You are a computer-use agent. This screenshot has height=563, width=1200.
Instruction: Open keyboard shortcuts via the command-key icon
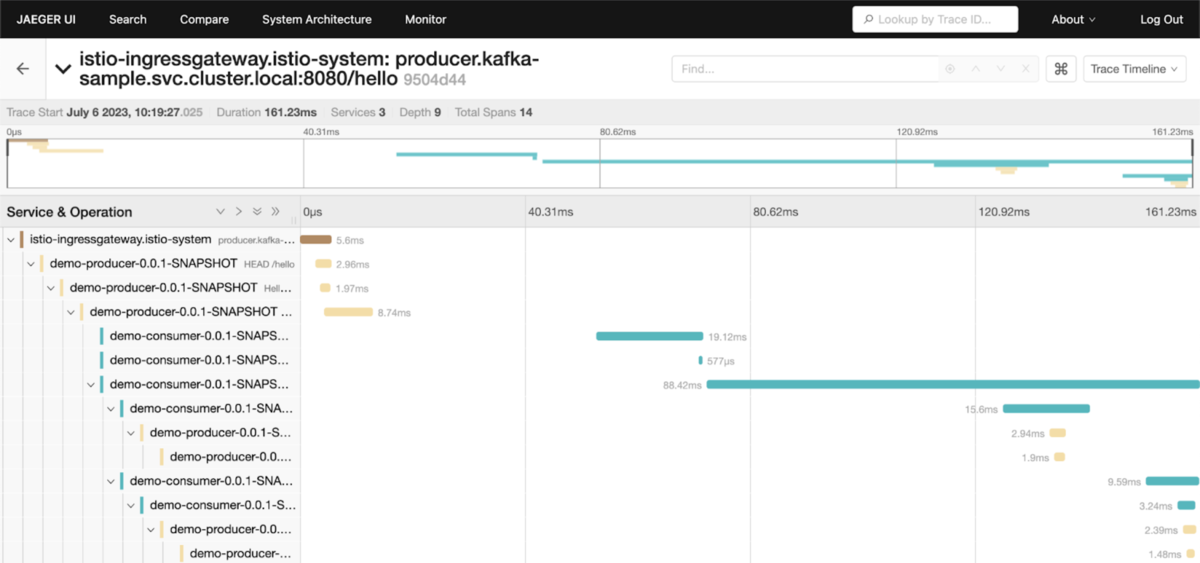tap(1061, 69)
